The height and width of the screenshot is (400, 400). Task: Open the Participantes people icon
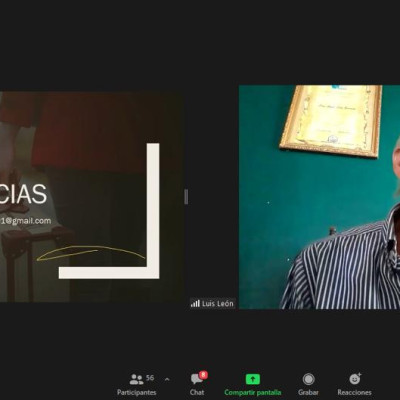click(136, 379)
